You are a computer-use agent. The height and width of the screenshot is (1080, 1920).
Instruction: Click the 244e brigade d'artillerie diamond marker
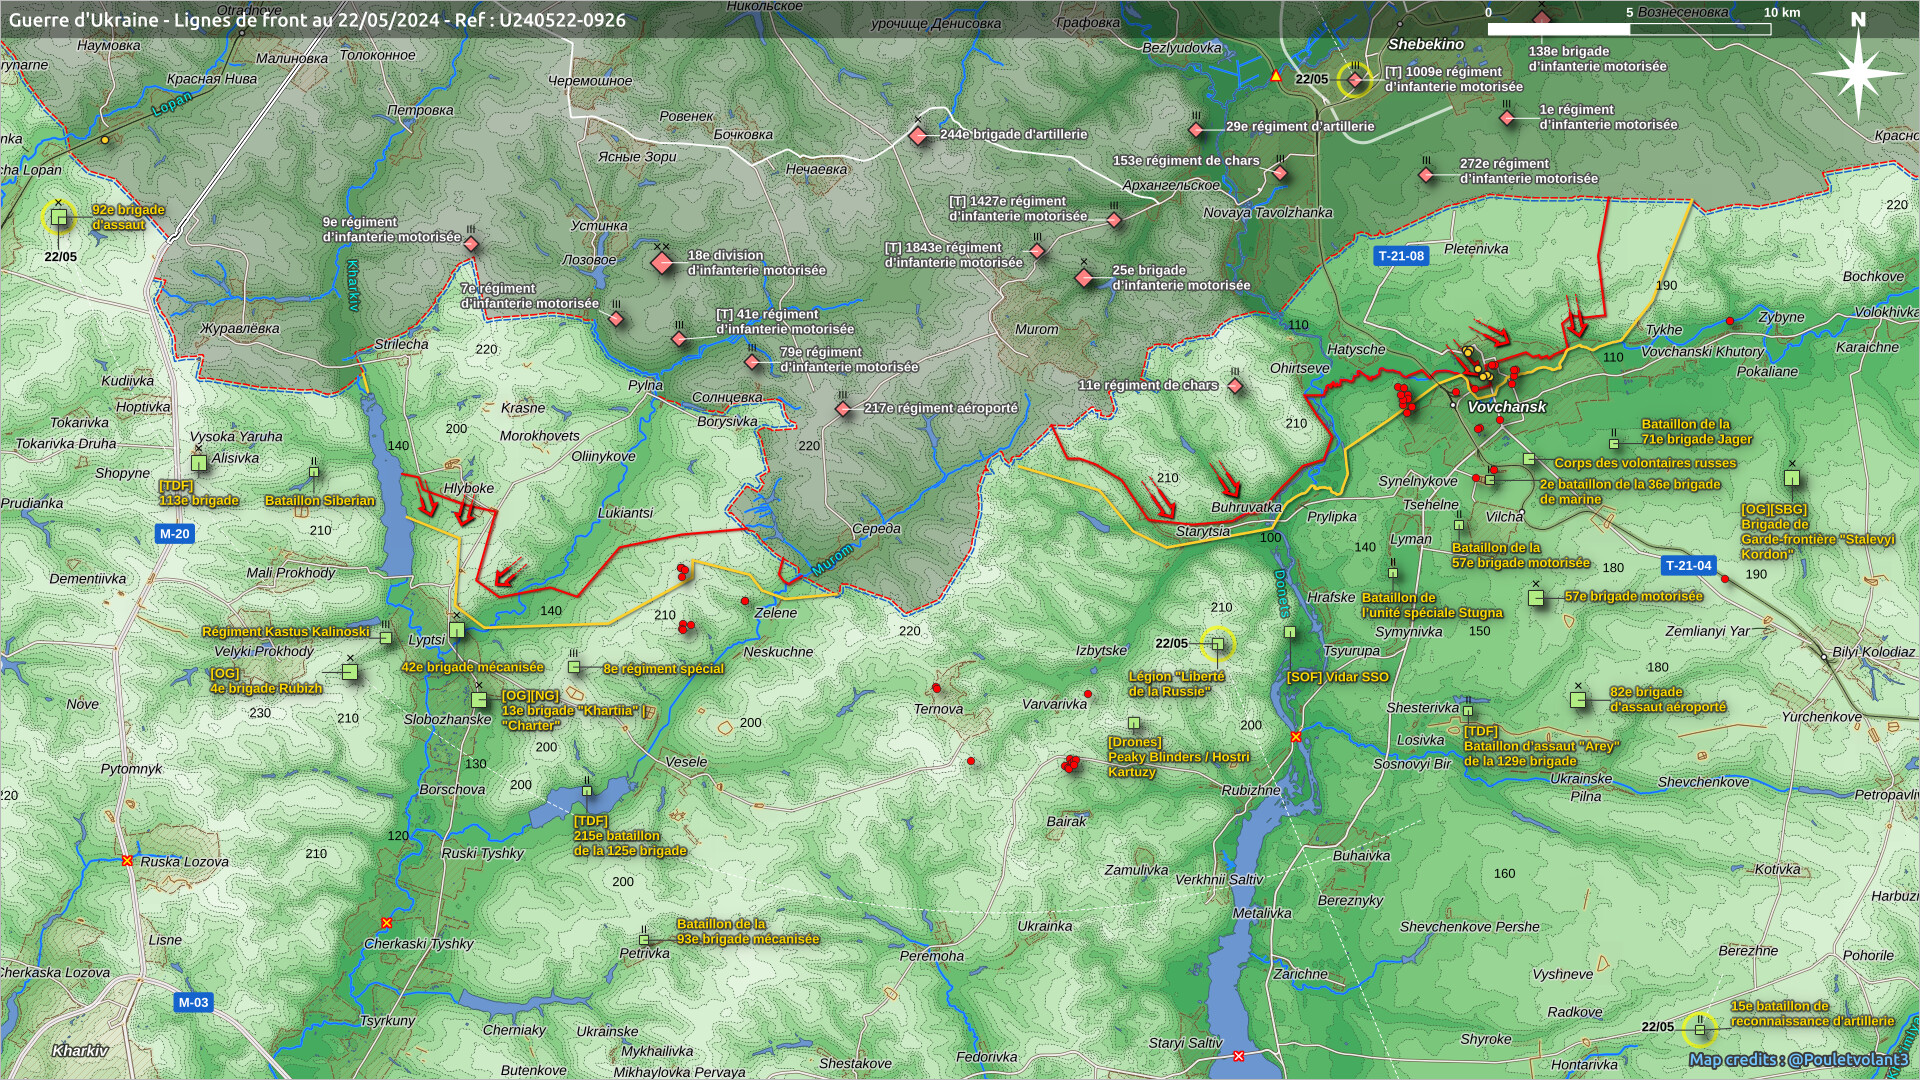pyautogui.click(x=919, y=135)
